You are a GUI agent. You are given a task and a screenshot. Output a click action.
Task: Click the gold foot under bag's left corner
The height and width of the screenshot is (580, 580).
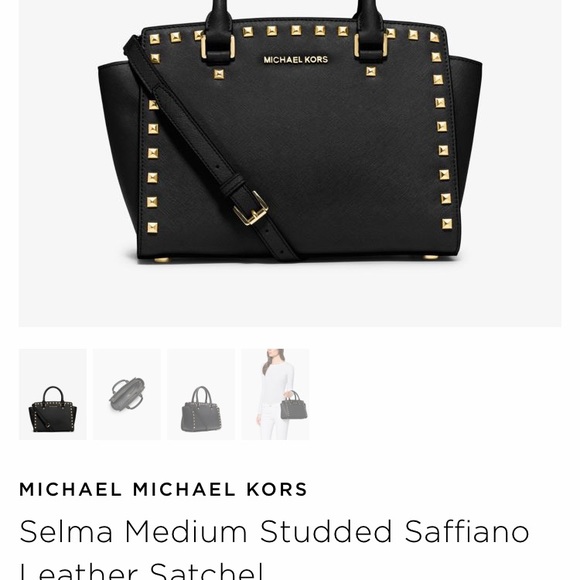click(x=161, y=260)
